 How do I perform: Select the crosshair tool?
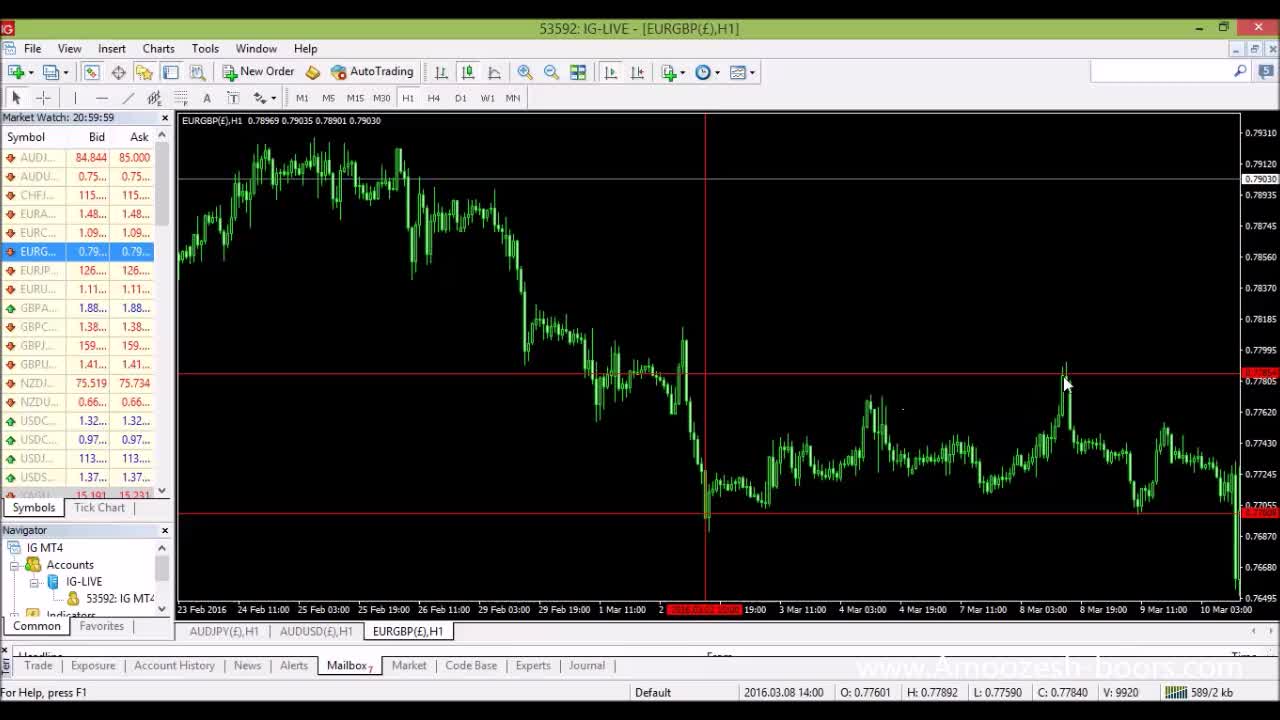(43, 98)
